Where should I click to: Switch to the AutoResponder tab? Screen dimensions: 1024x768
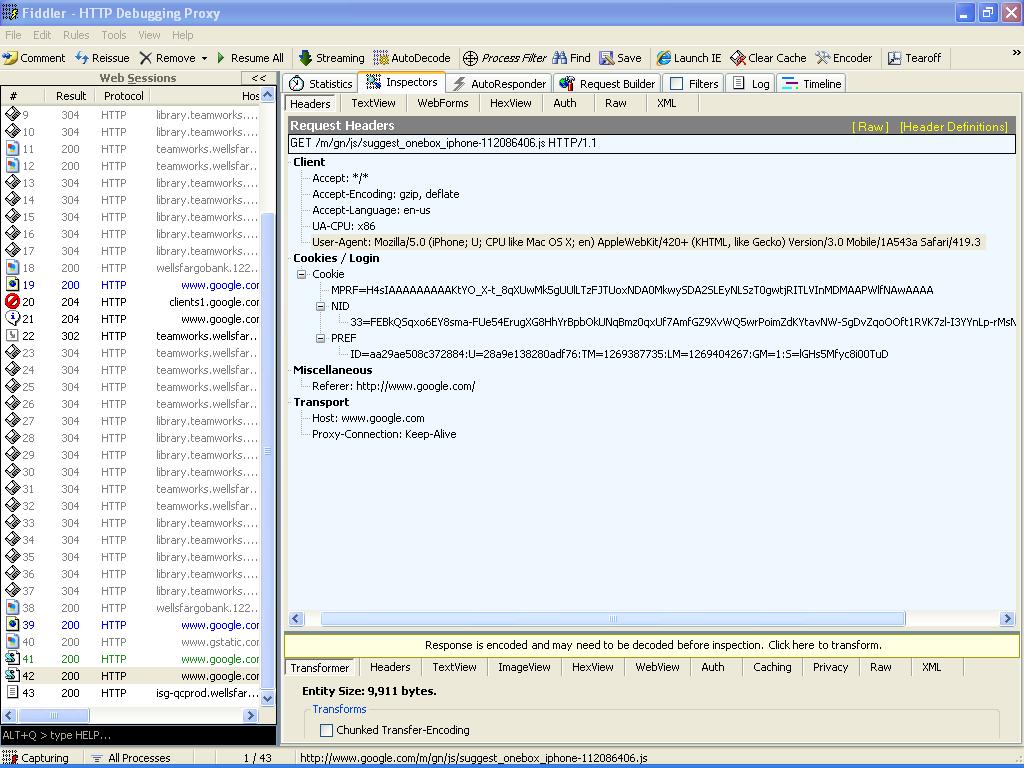point(499,84)
